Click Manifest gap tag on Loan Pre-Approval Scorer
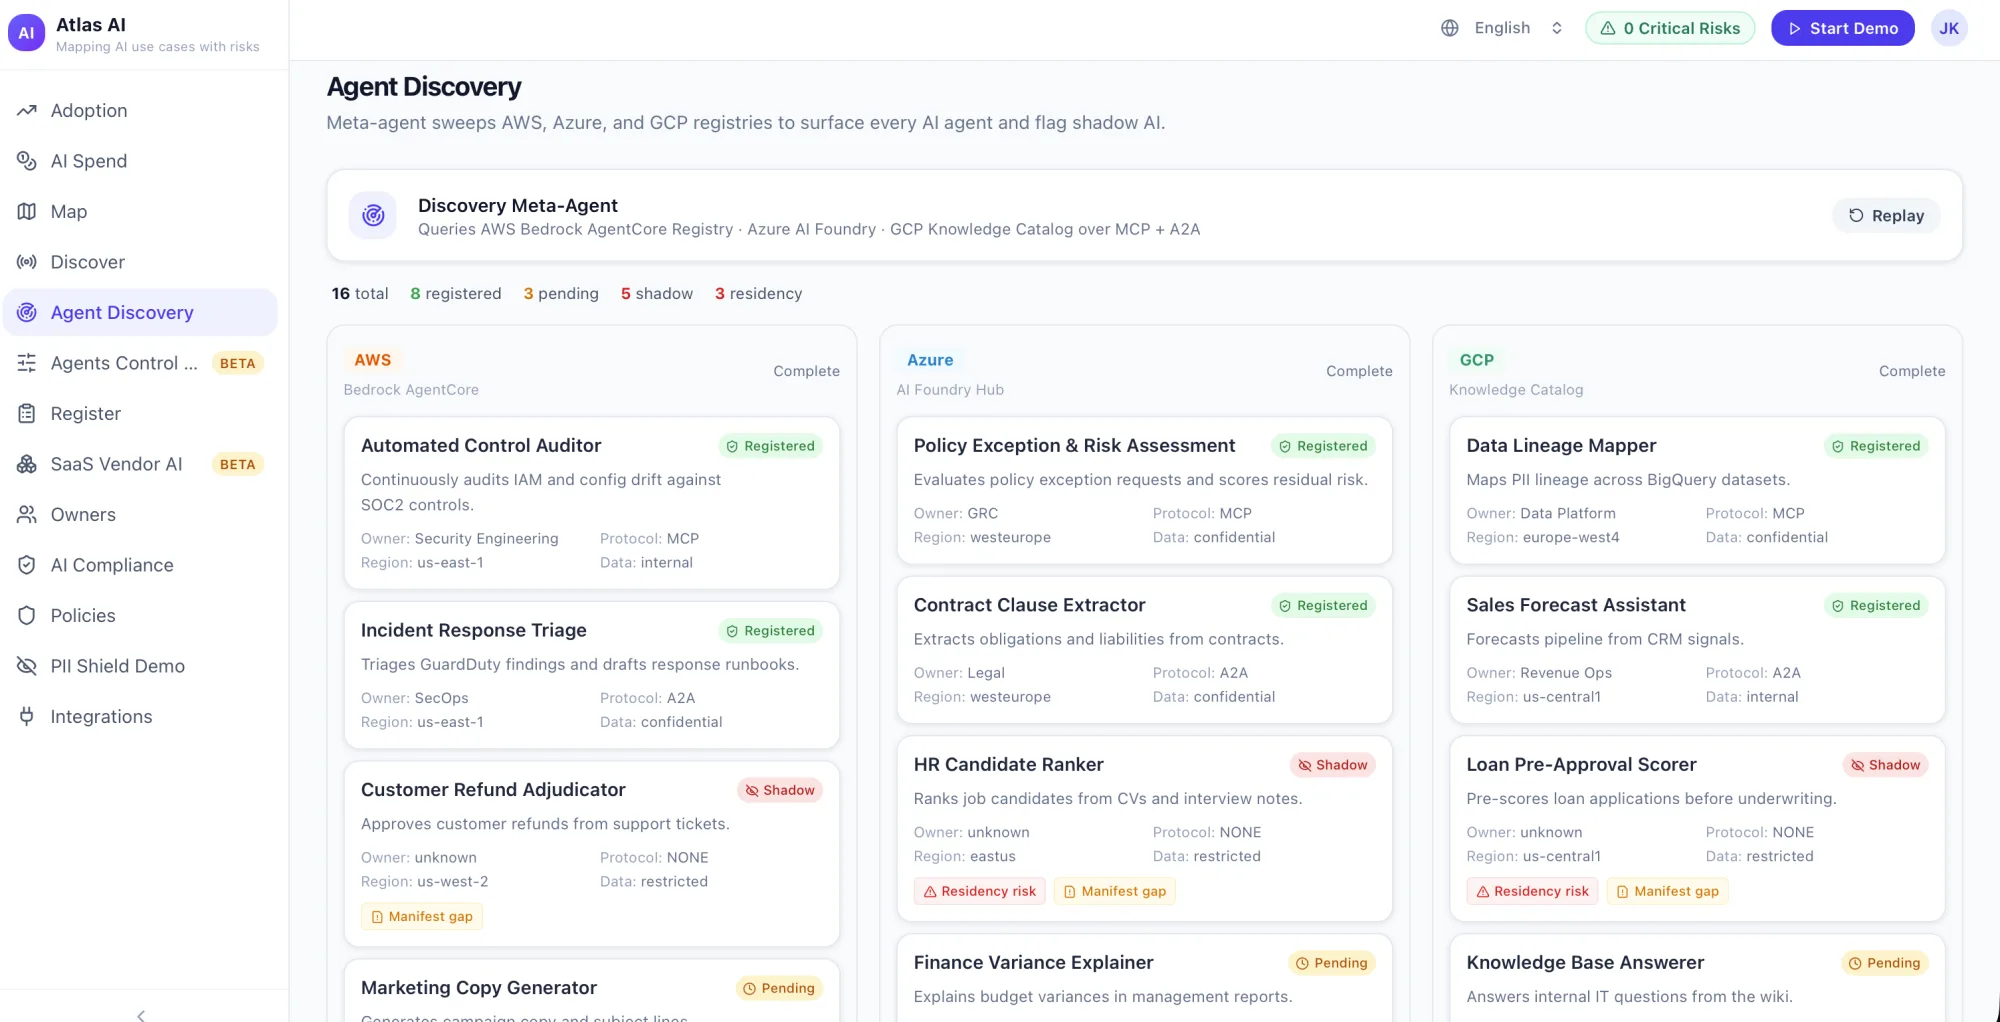This screenshot has width=2000, height=1022. pyautogui.click(x=1667, y=891)
